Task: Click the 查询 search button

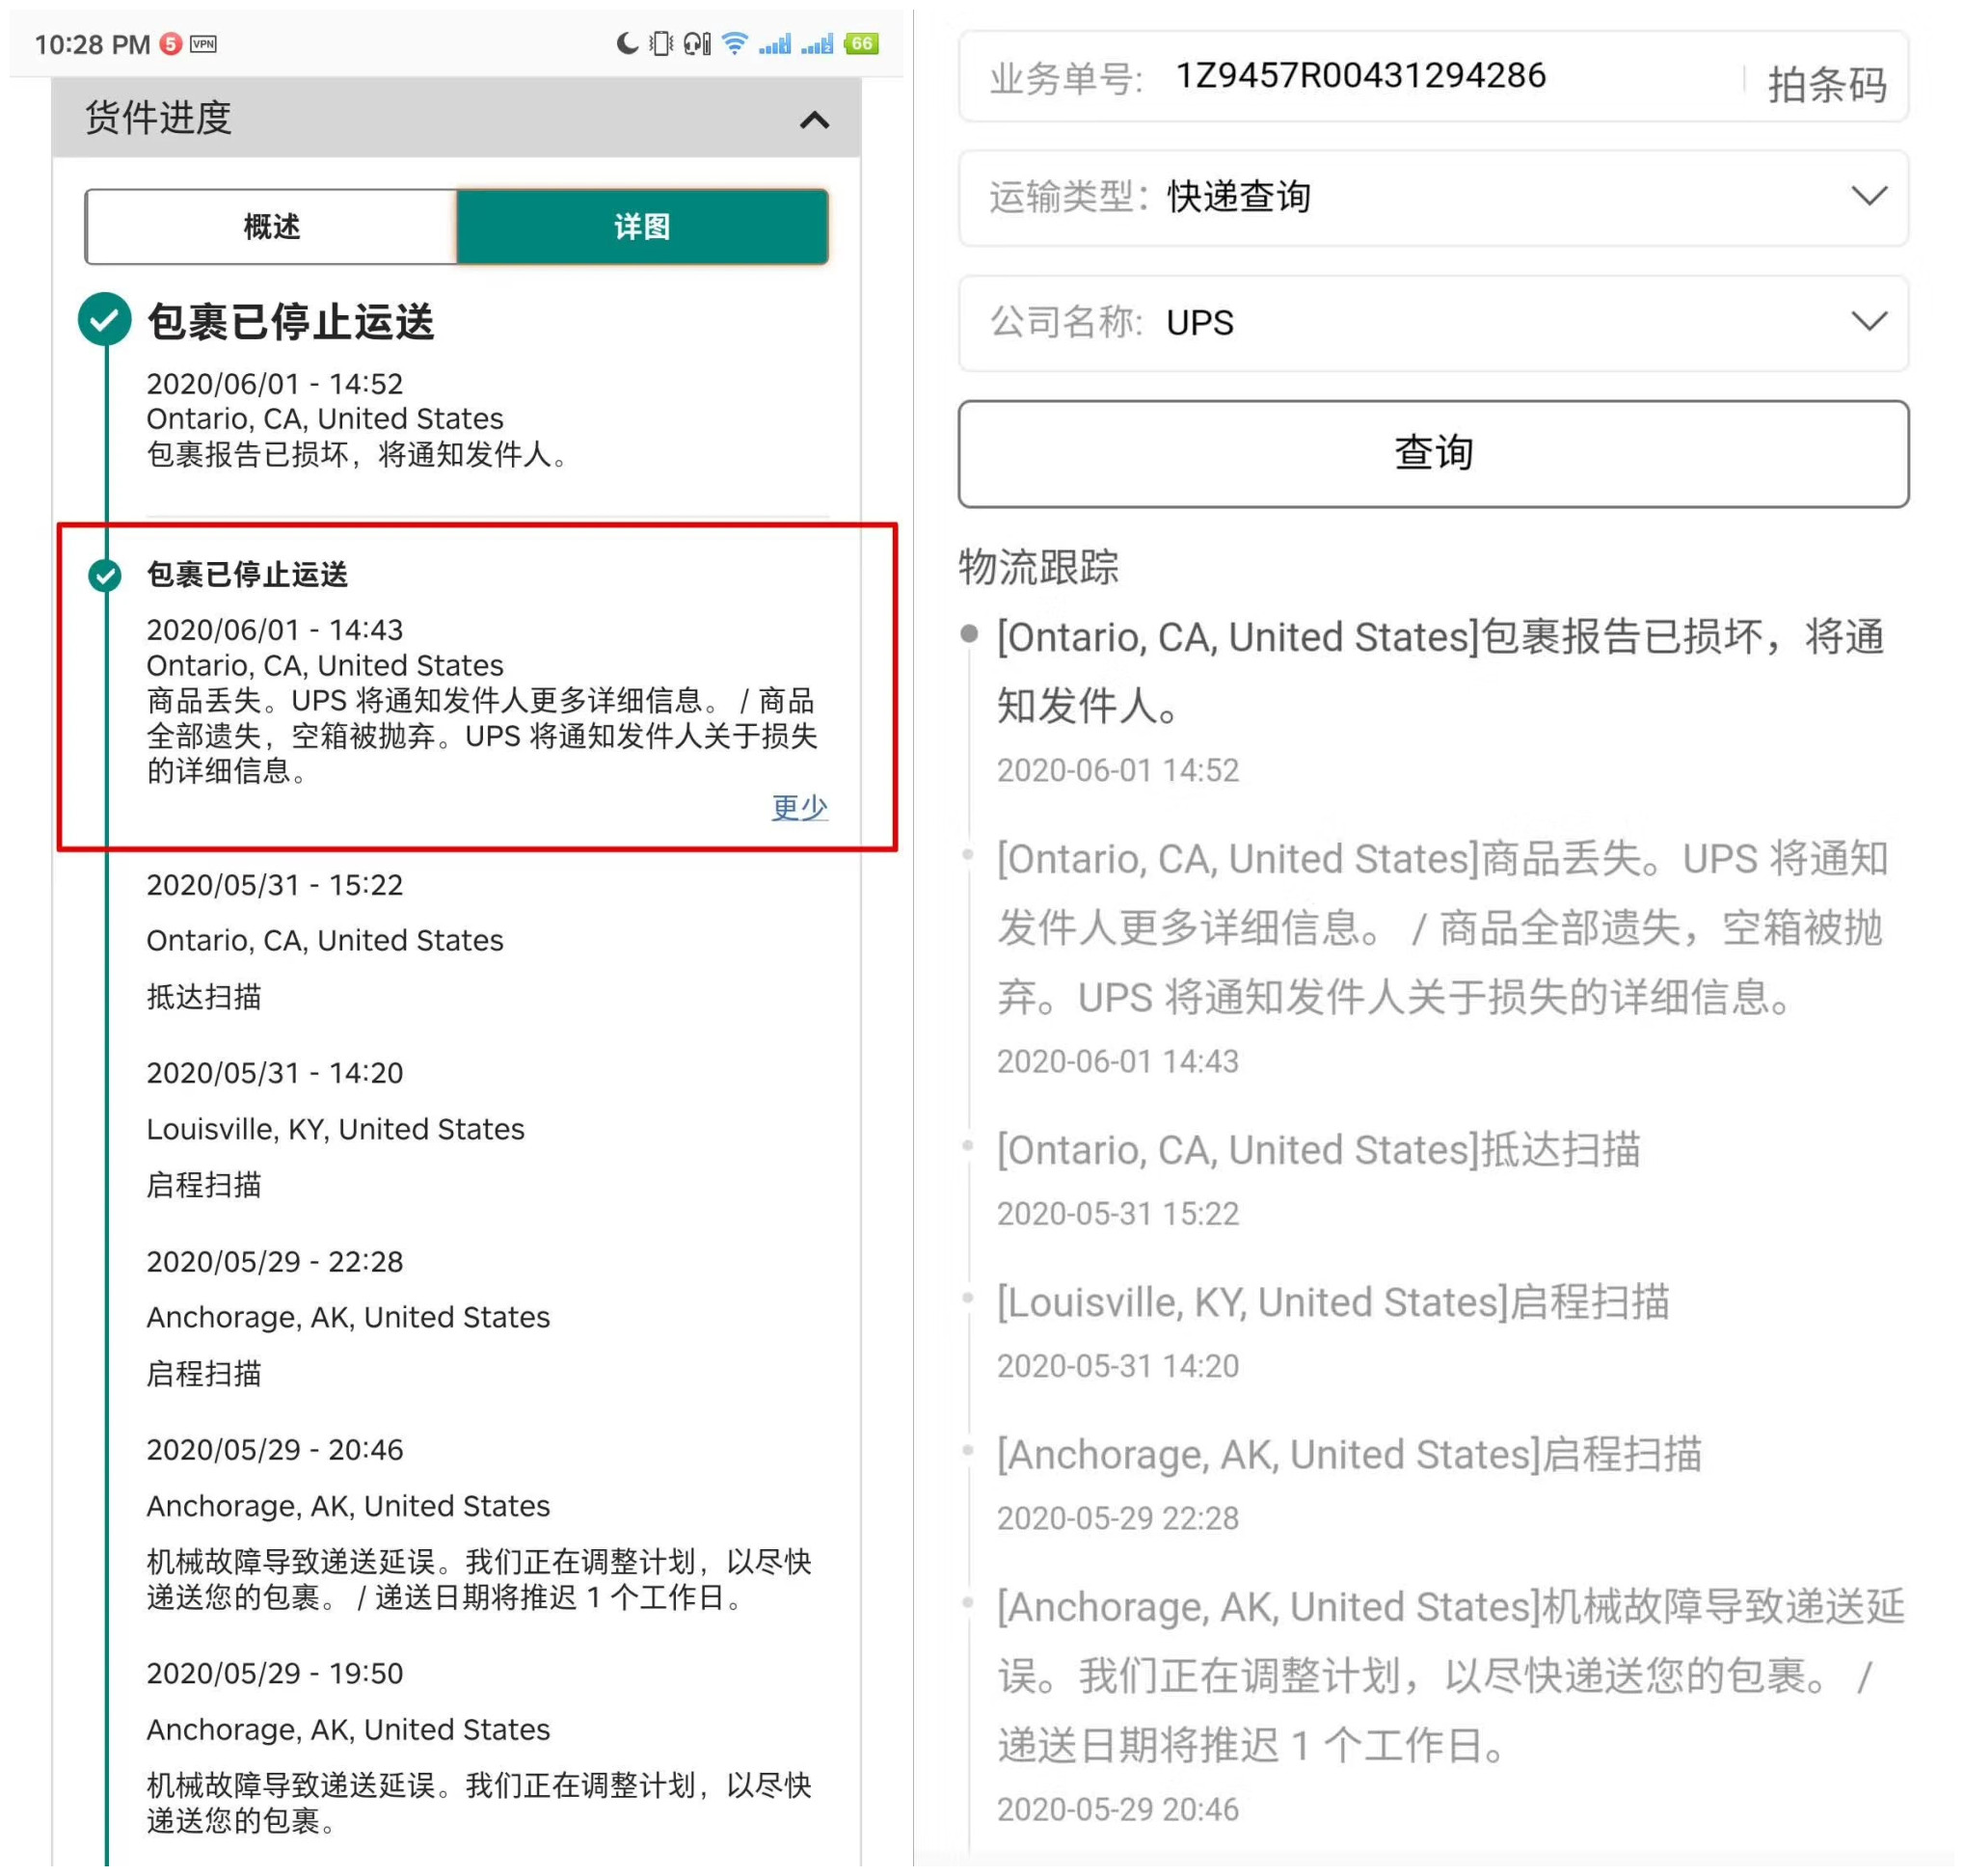Action: tap(1433, 453)
